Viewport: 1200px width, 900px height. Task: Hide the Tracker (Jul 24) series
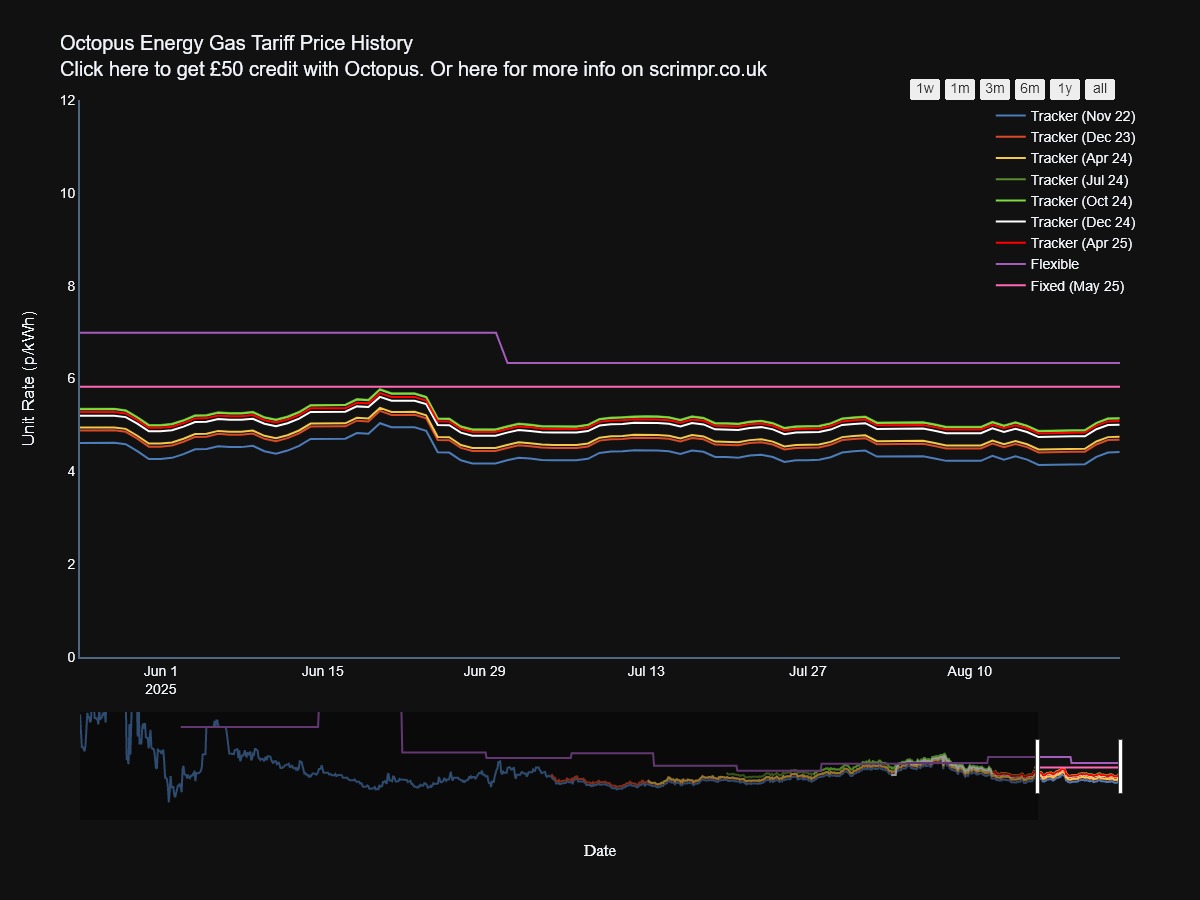[1079, 180]
